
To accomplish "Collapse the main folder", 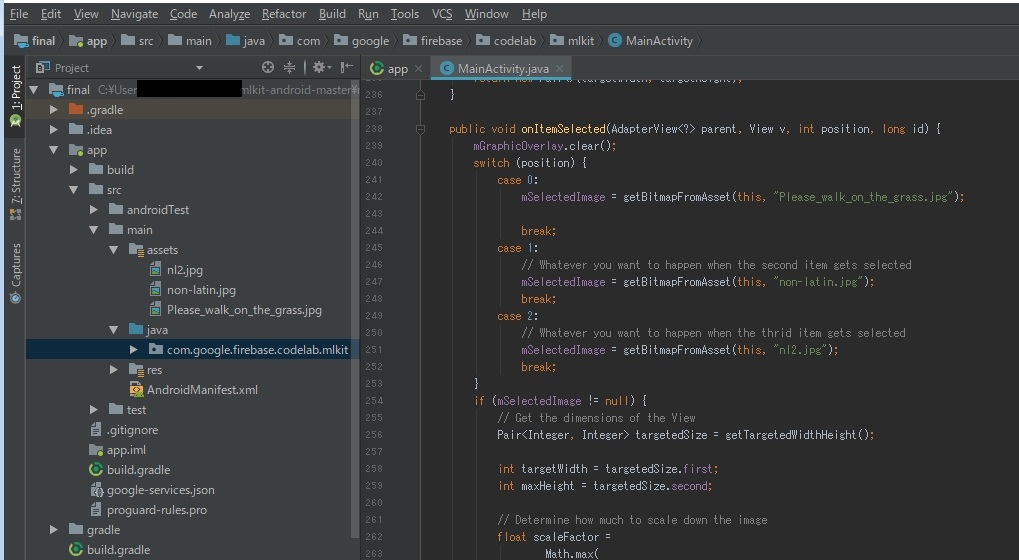I will point(94,230).
